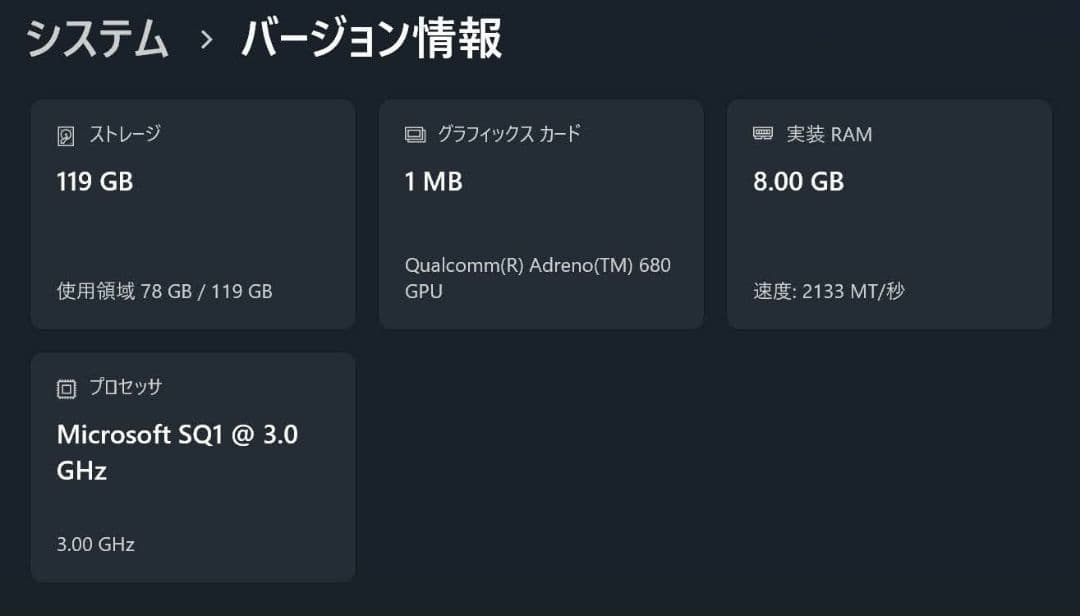Select the 使用領域 78 GB / 119 GB text
Screen dimensions: 1080x616
pyautogui.click(x=163, y=291)
